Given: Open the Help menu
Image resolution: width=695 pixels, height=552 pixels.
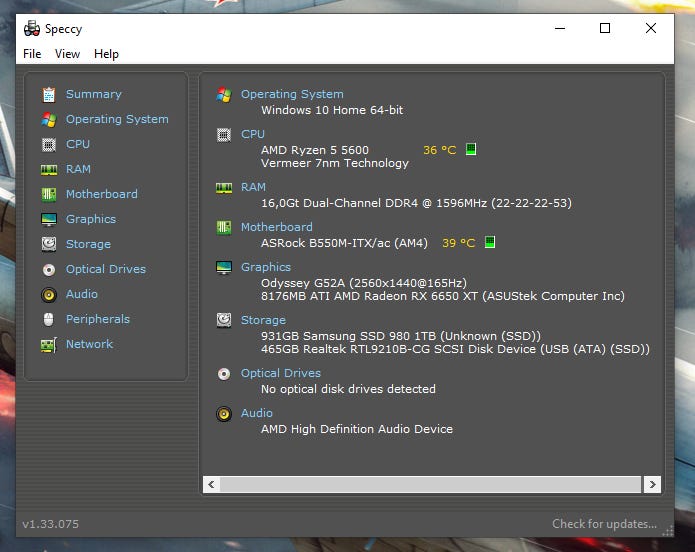Looking at the screenshot, I should (106, 54).
